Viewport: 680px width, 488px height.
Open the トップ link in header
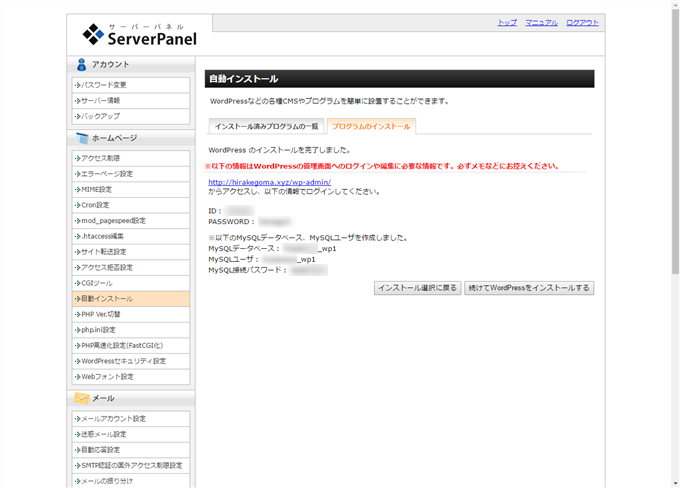(507, 22)
